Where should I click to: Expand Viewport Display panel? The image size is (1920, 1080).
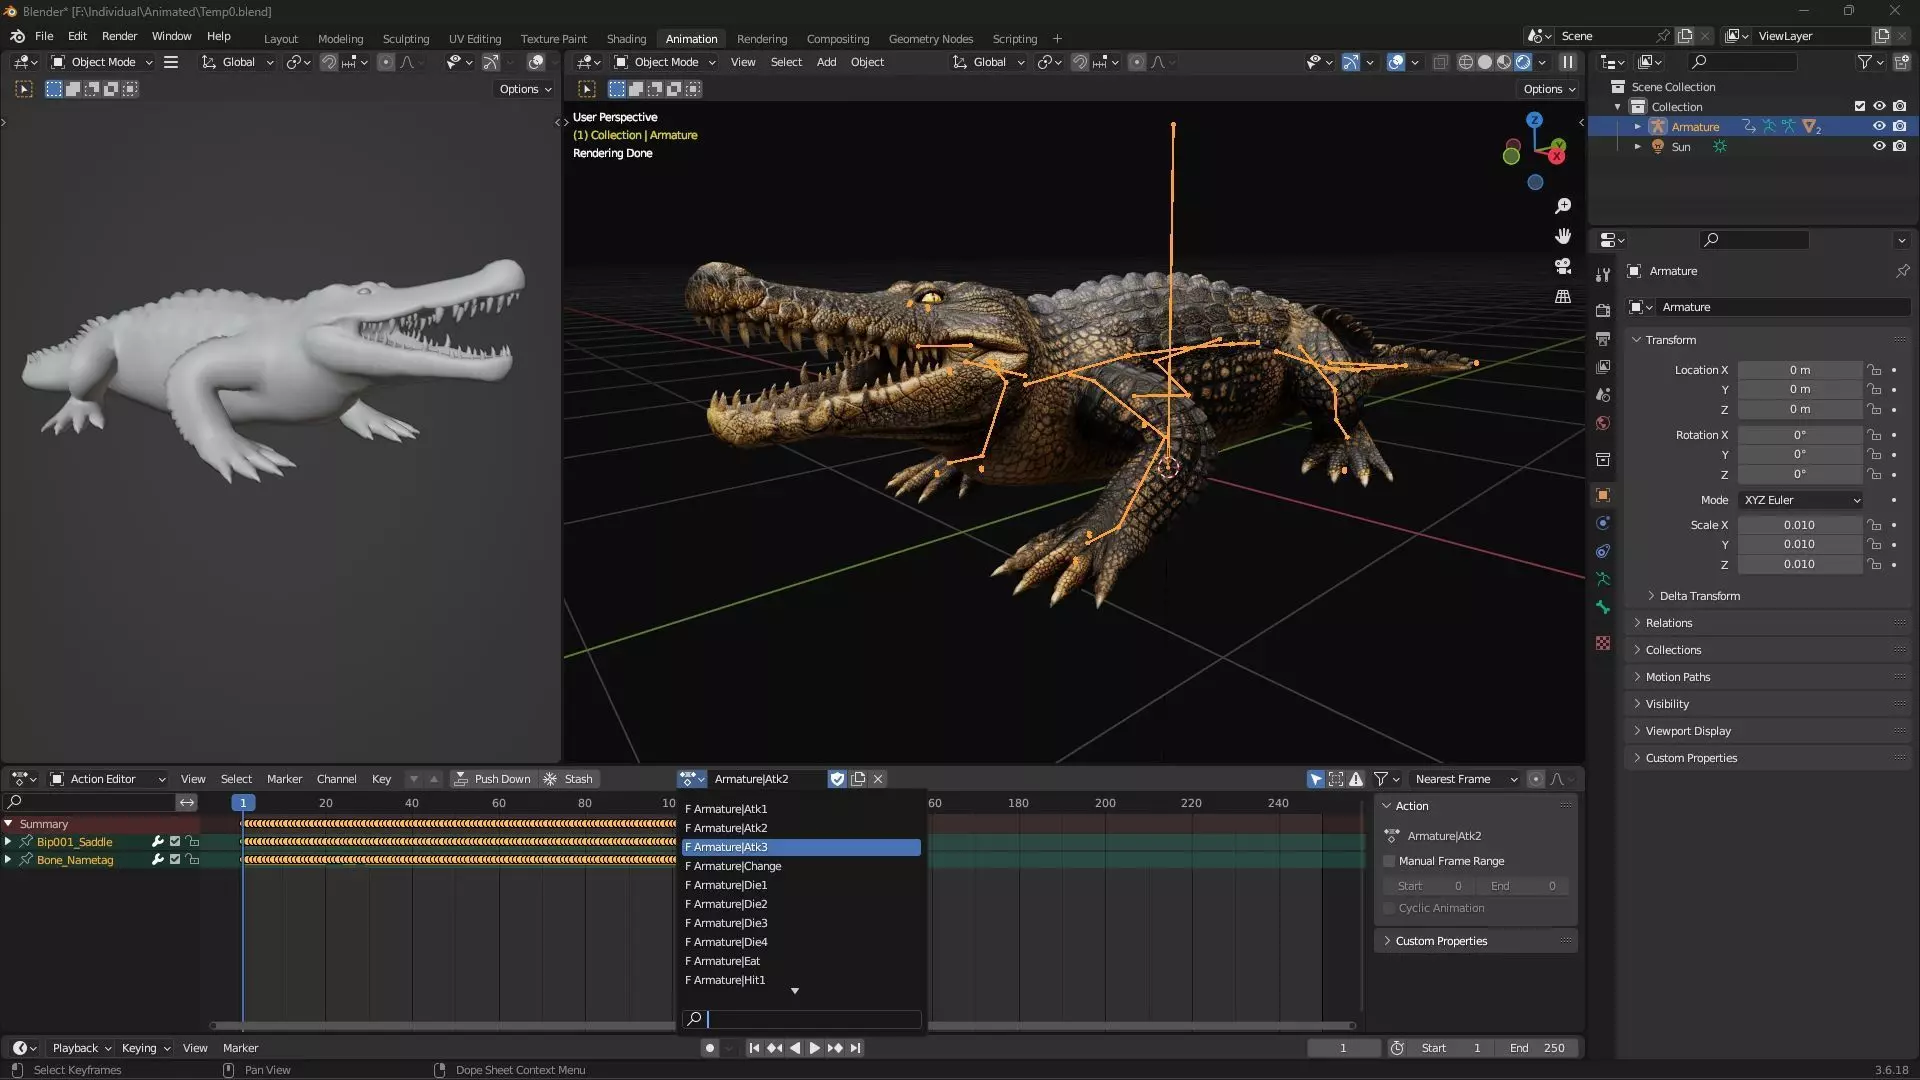tap(1688, 731)
